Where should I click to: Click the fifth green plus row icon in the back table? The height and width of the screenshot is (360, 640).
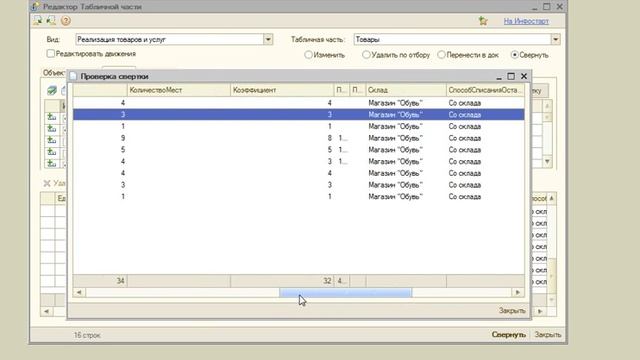[x=51, y=163]
